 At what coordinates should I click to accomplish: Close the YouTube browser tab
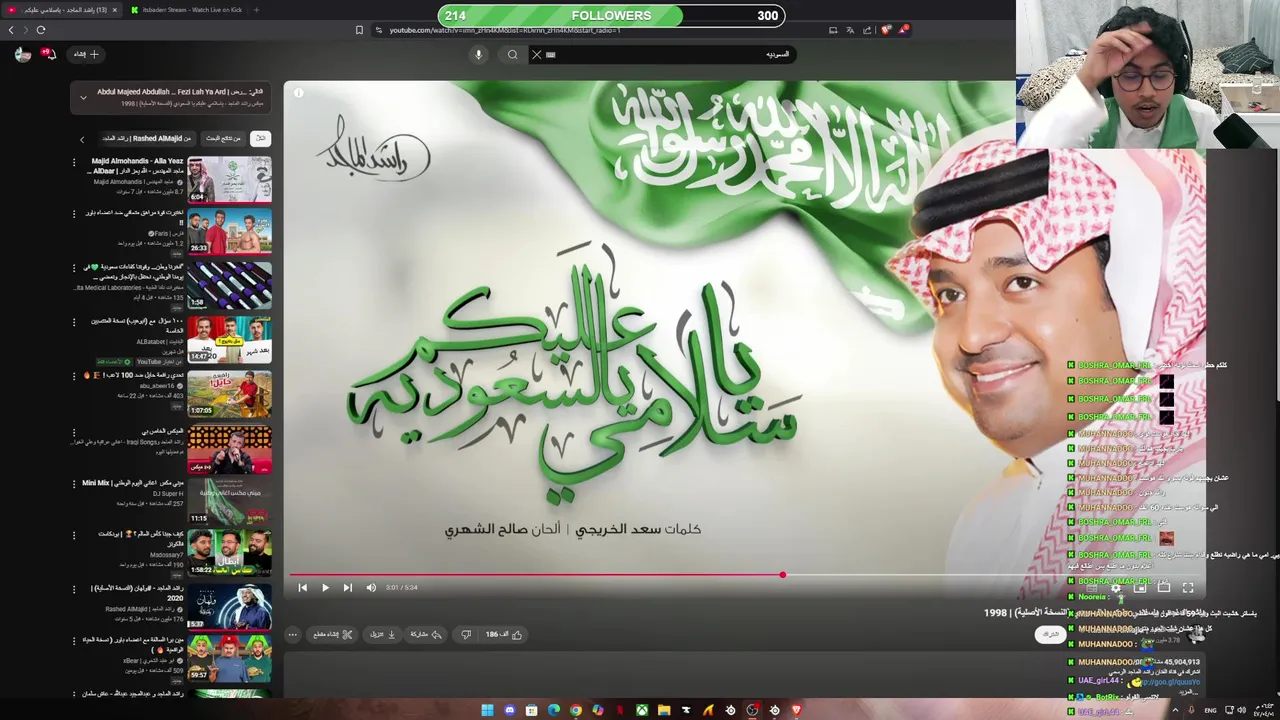tap(114, 10)
